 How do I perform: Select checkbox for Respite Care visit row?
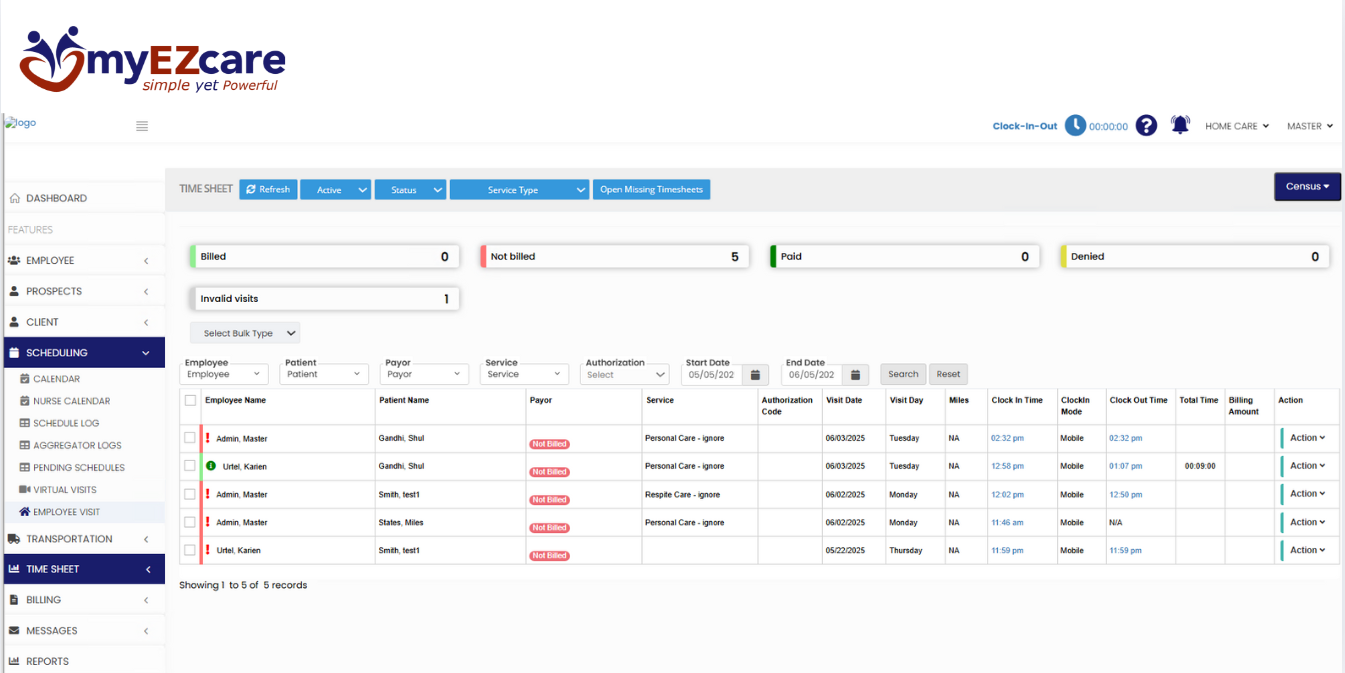coord(190,494)
